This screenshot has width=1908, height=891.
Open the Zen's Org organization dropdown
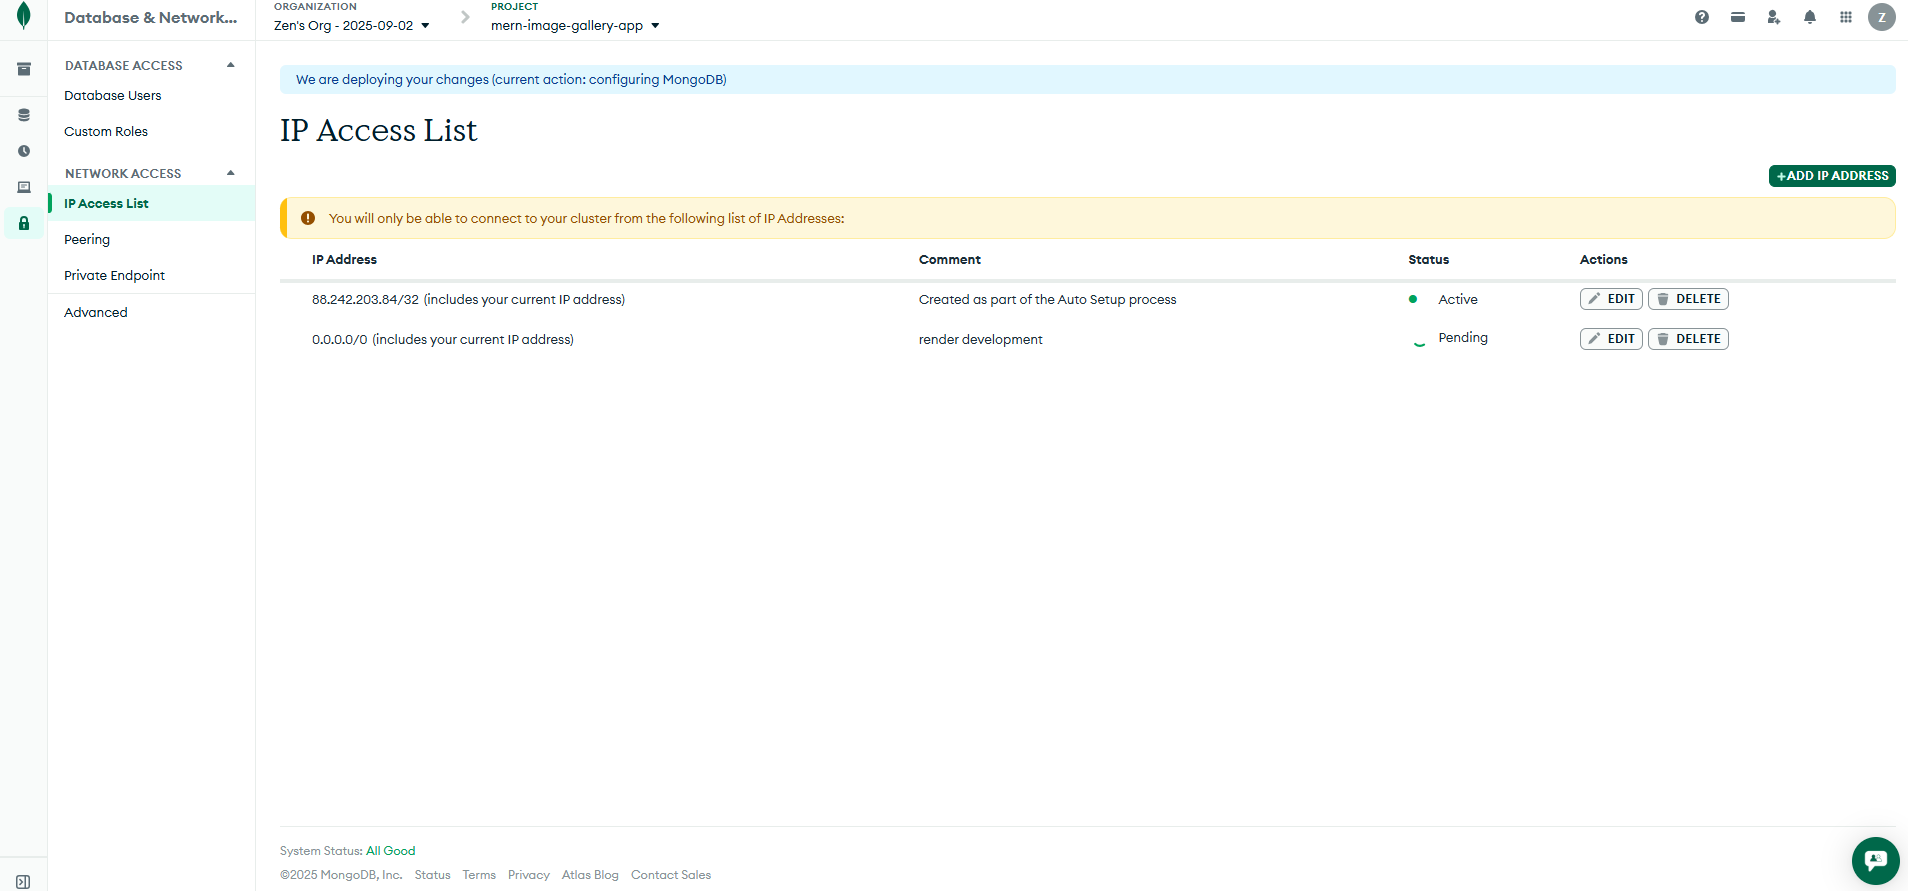[x=351, y=25]
